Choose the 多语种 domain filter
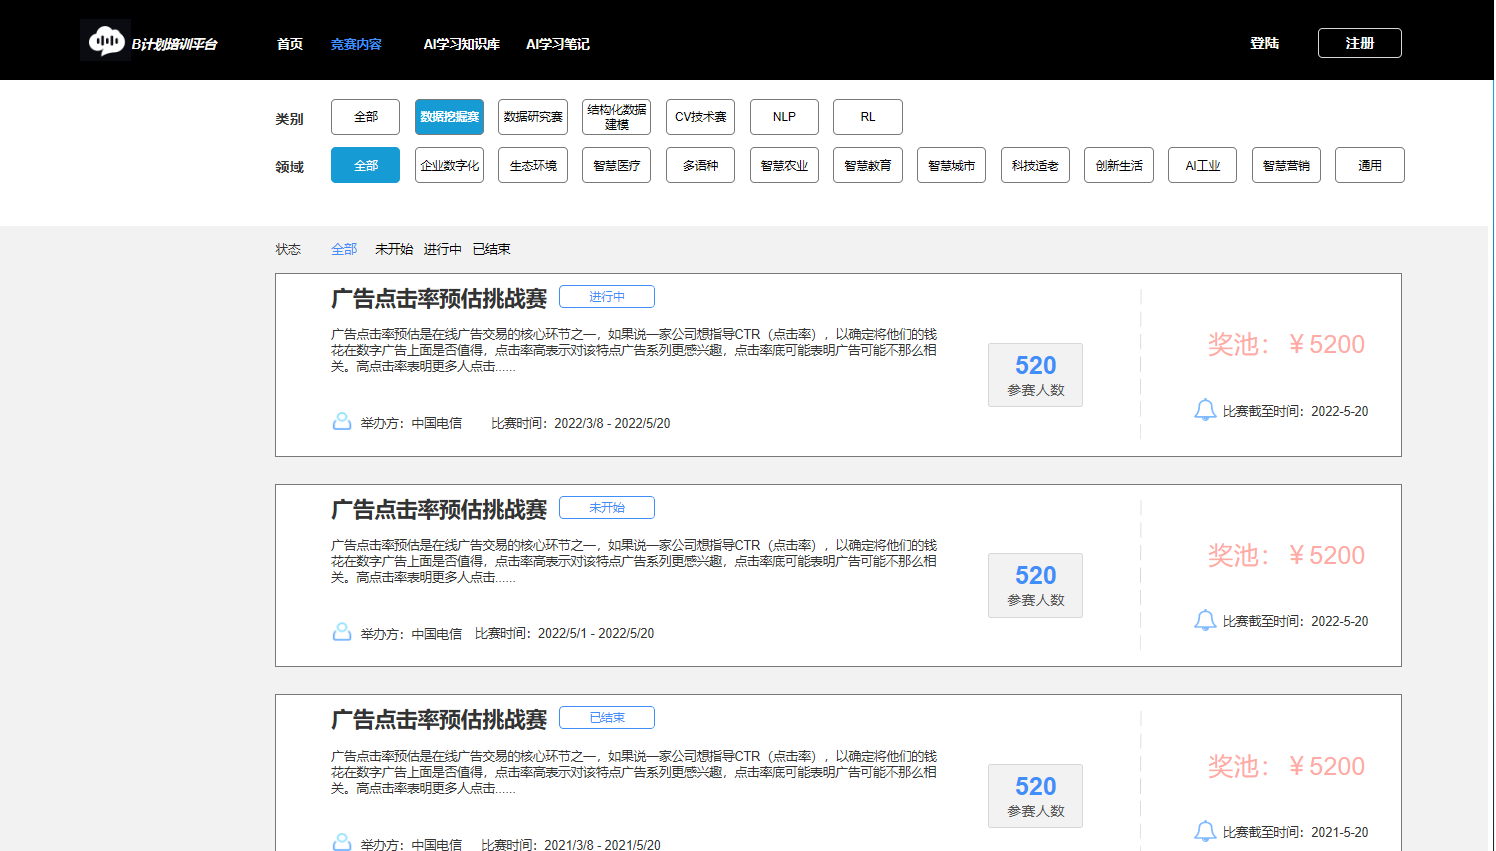 pos(700,165)
